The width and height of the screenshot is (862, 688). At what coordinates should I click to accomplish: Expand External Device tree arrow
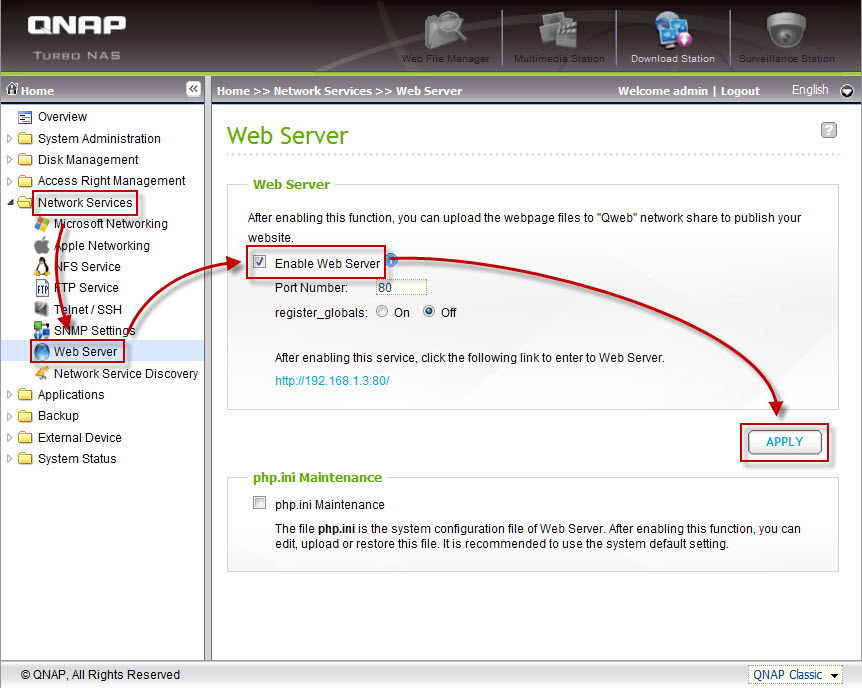(x=9, y=438)
